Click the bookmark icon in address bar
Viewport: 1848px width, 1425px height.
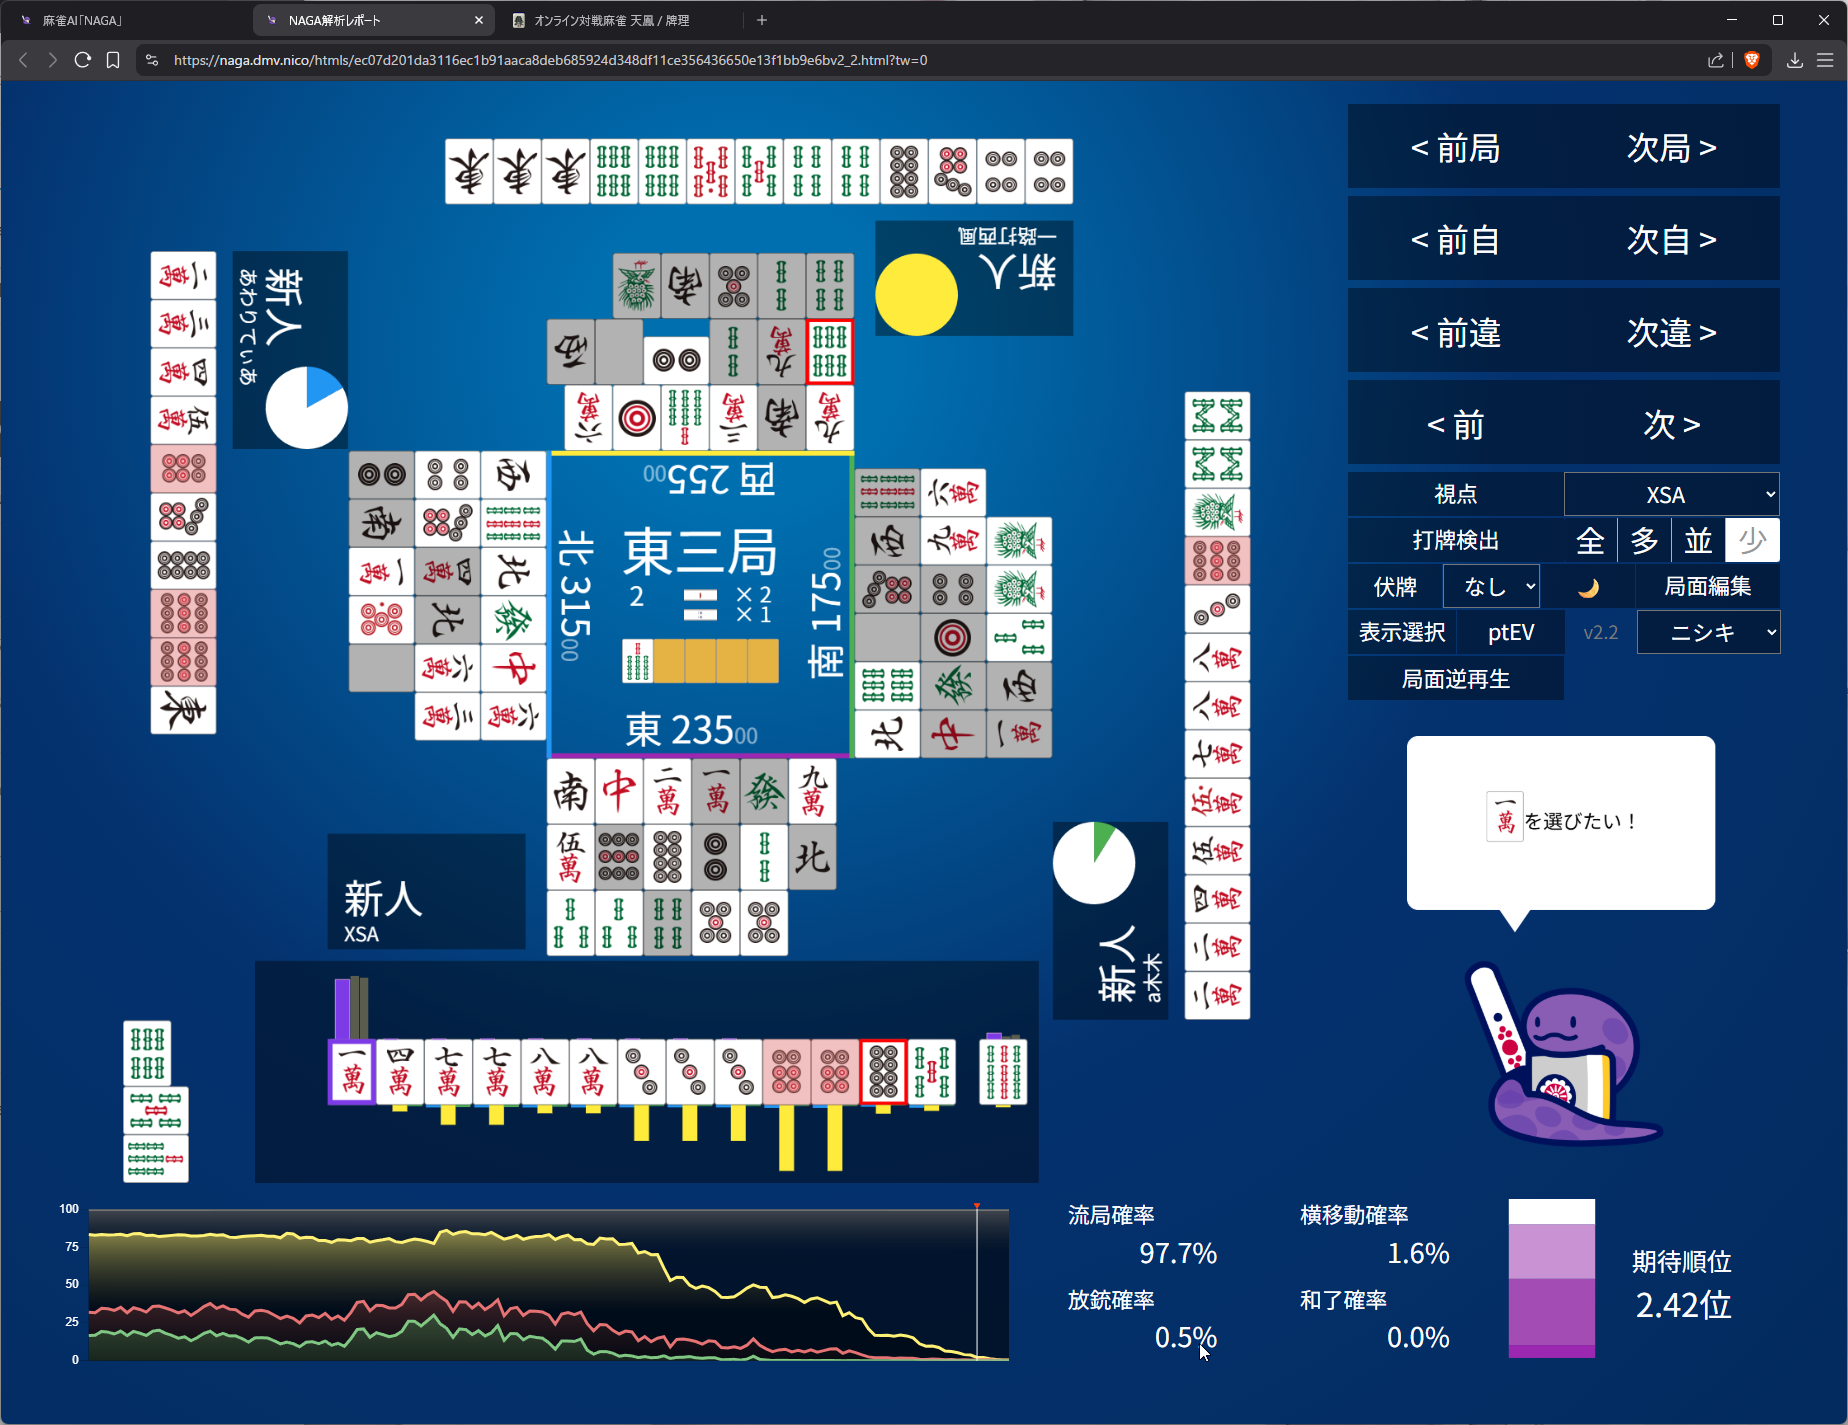(x=113, y=60)
